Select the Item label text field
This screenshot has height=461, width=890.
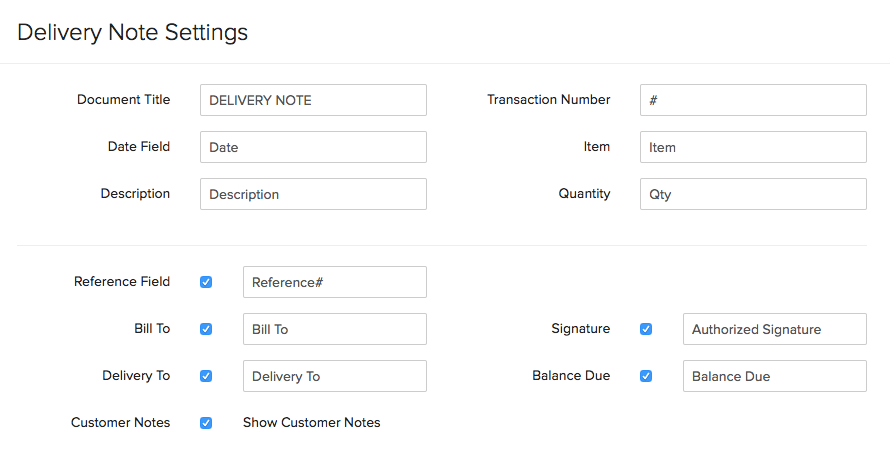753,147
